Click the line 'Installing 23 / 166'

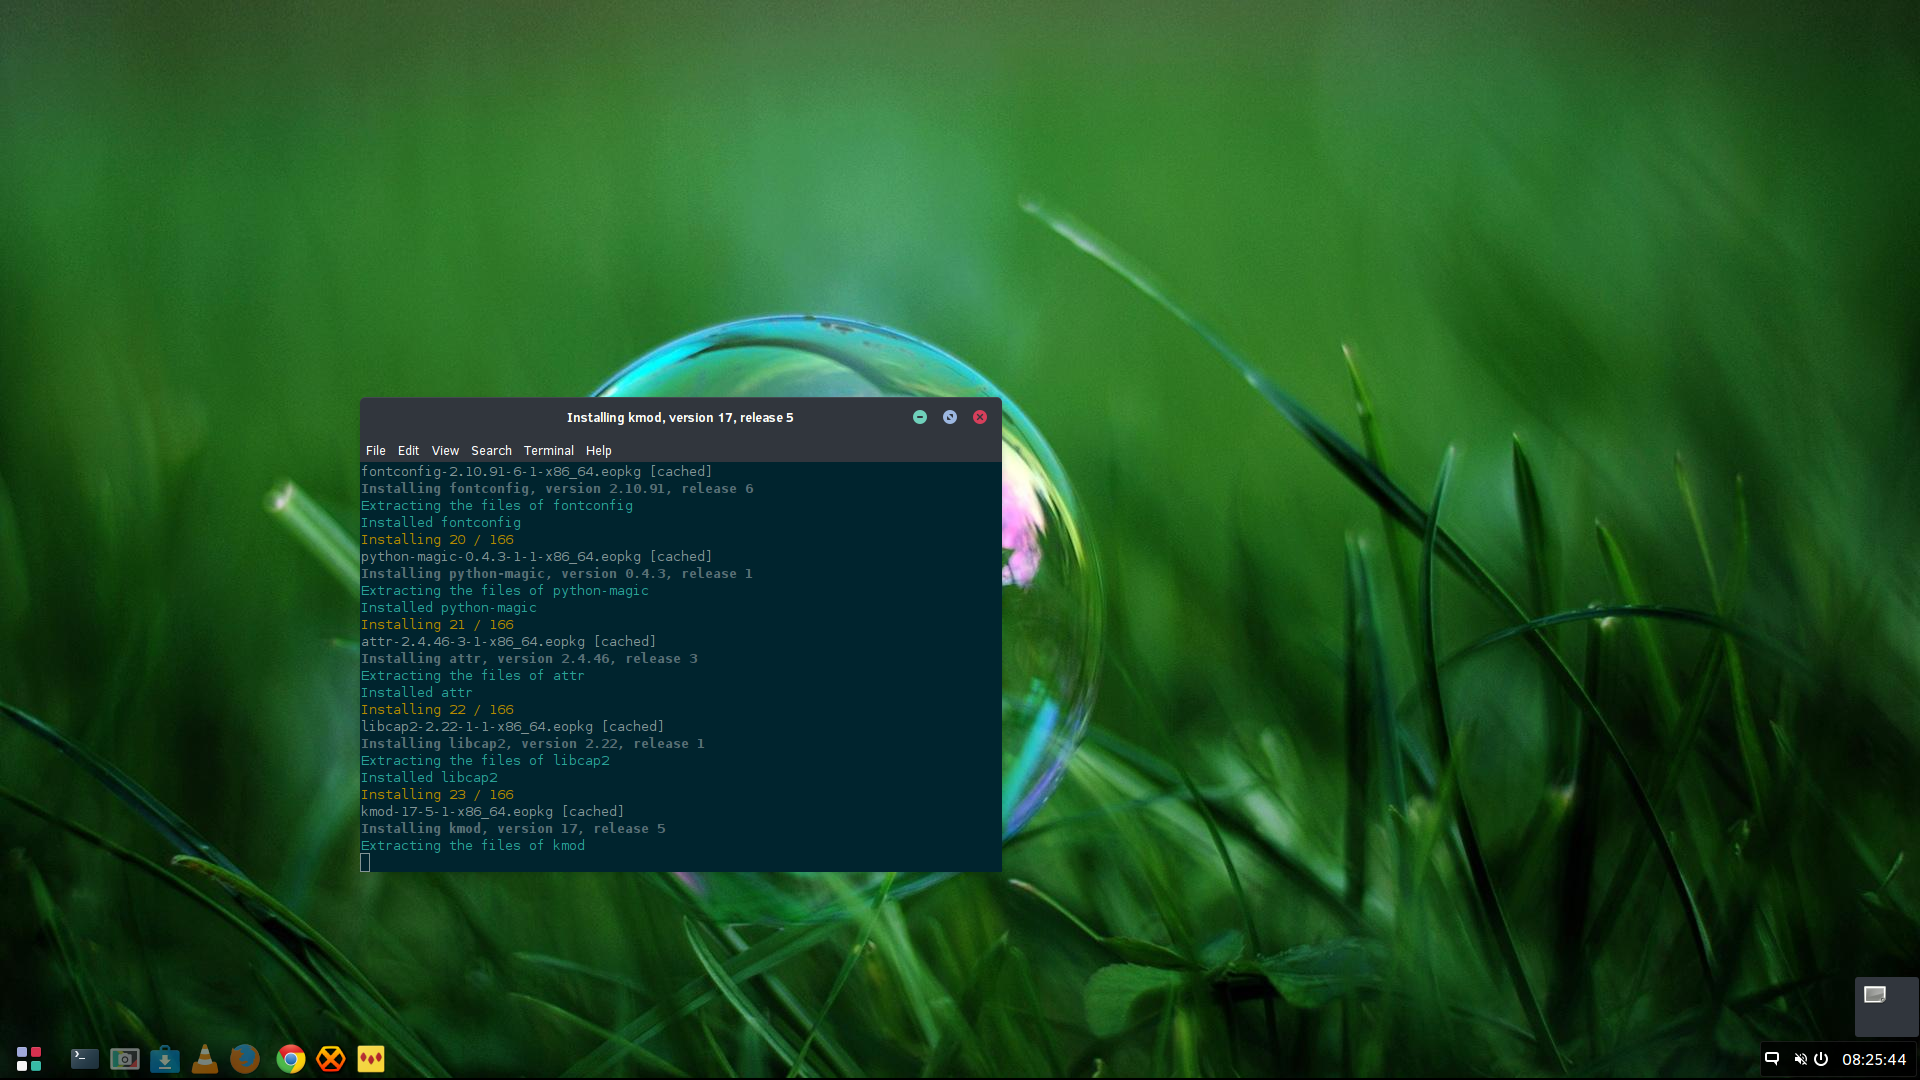coord(437,795)
